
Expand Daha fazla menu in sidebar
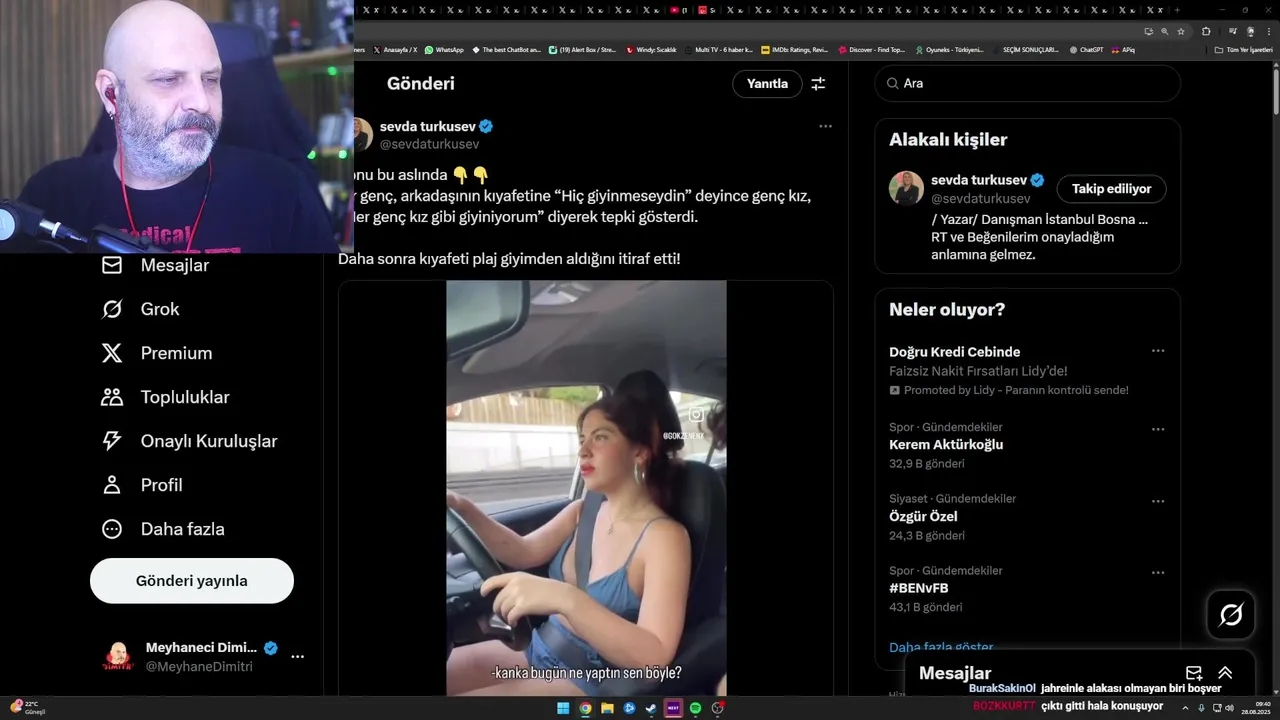(x=162, y=529)
